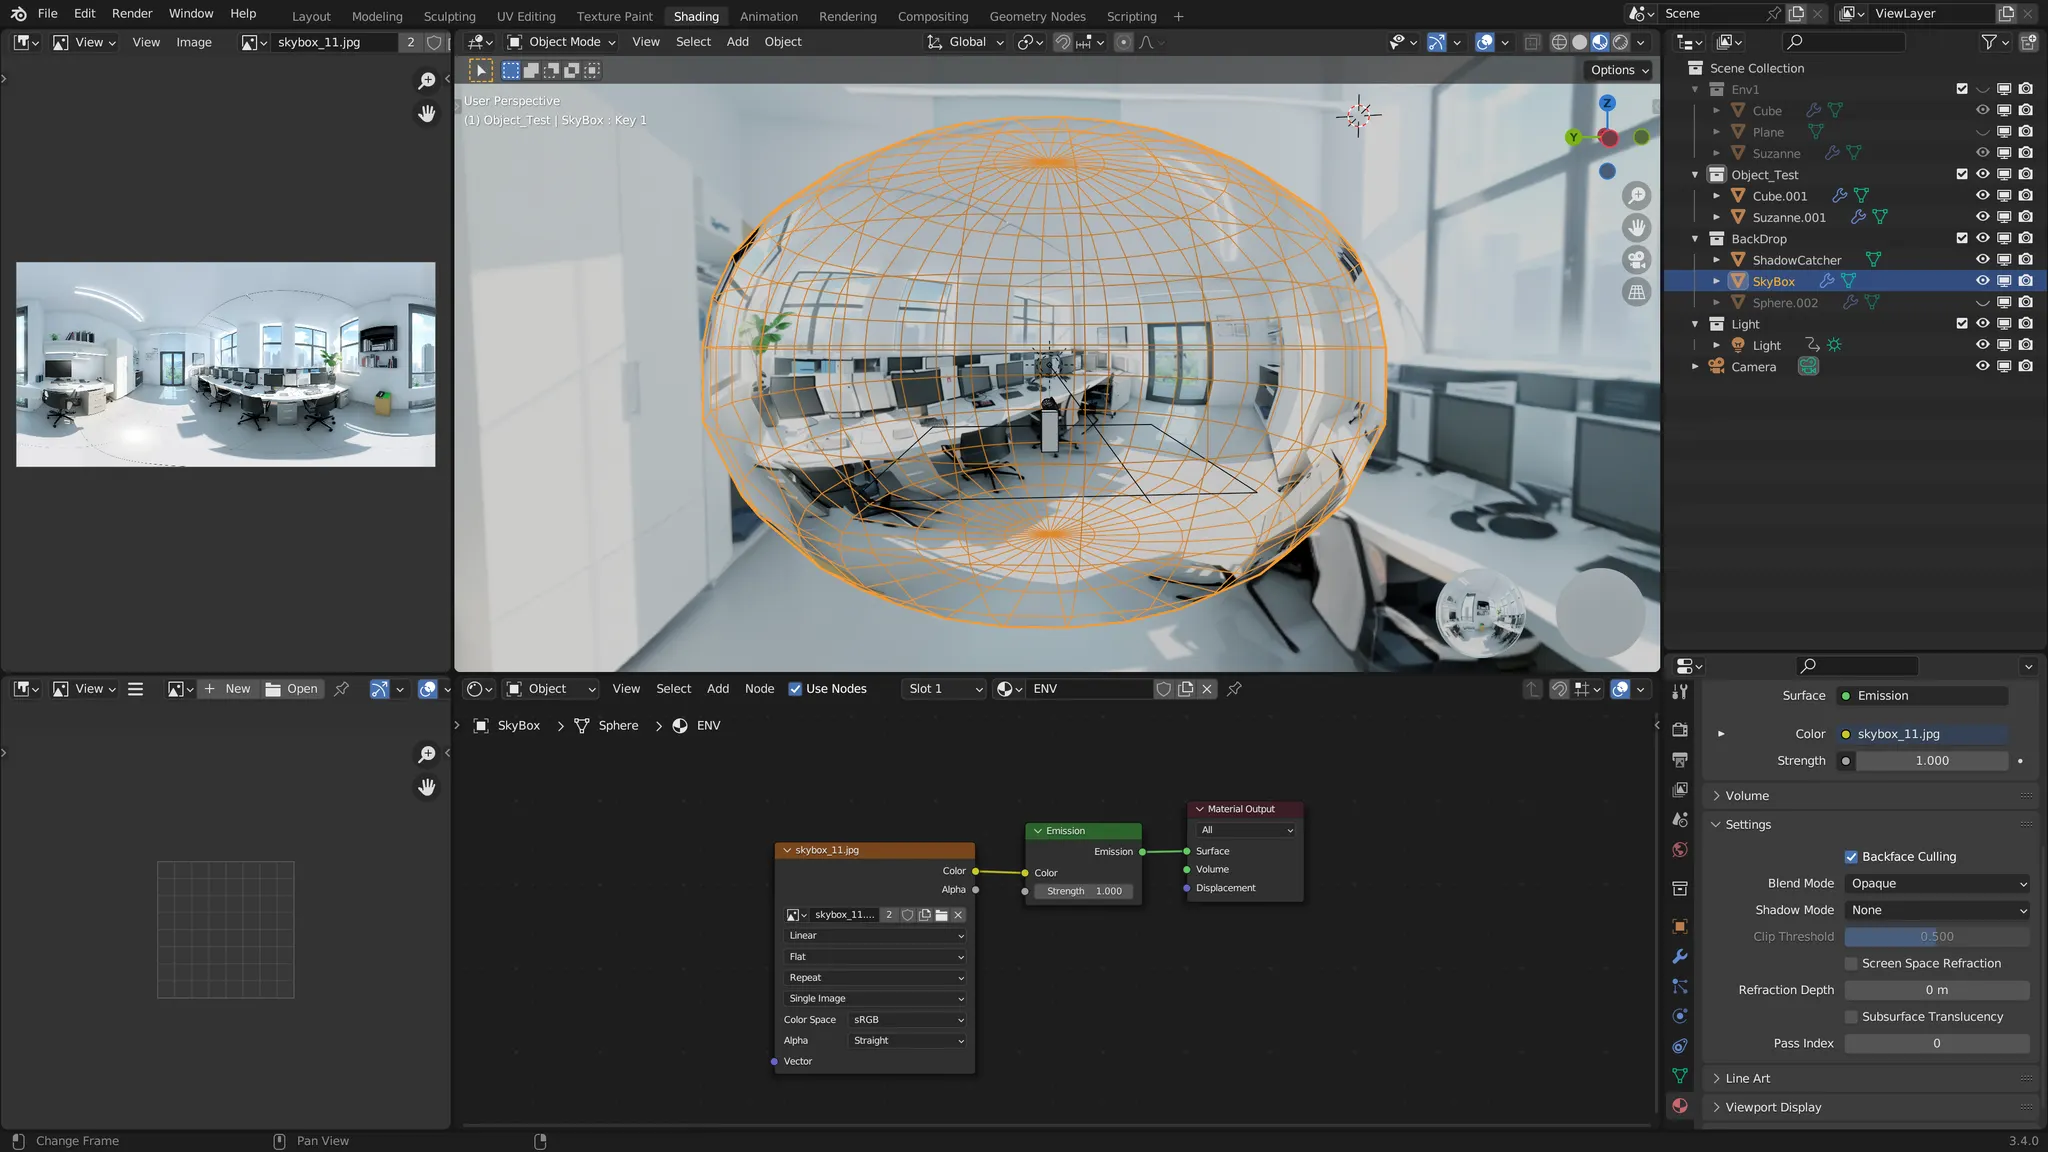2048x1152 pixels.
Task: Switch to the Geometry Nodes workspace tab
Action: click(x=1036, y=16)
